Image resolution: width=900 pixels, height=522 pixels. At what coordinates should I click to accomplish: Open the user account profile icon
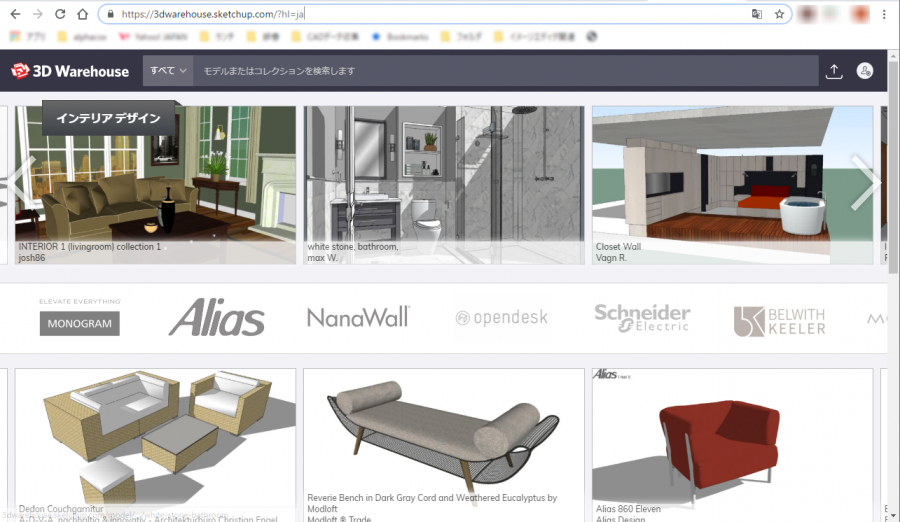[864, 71]
